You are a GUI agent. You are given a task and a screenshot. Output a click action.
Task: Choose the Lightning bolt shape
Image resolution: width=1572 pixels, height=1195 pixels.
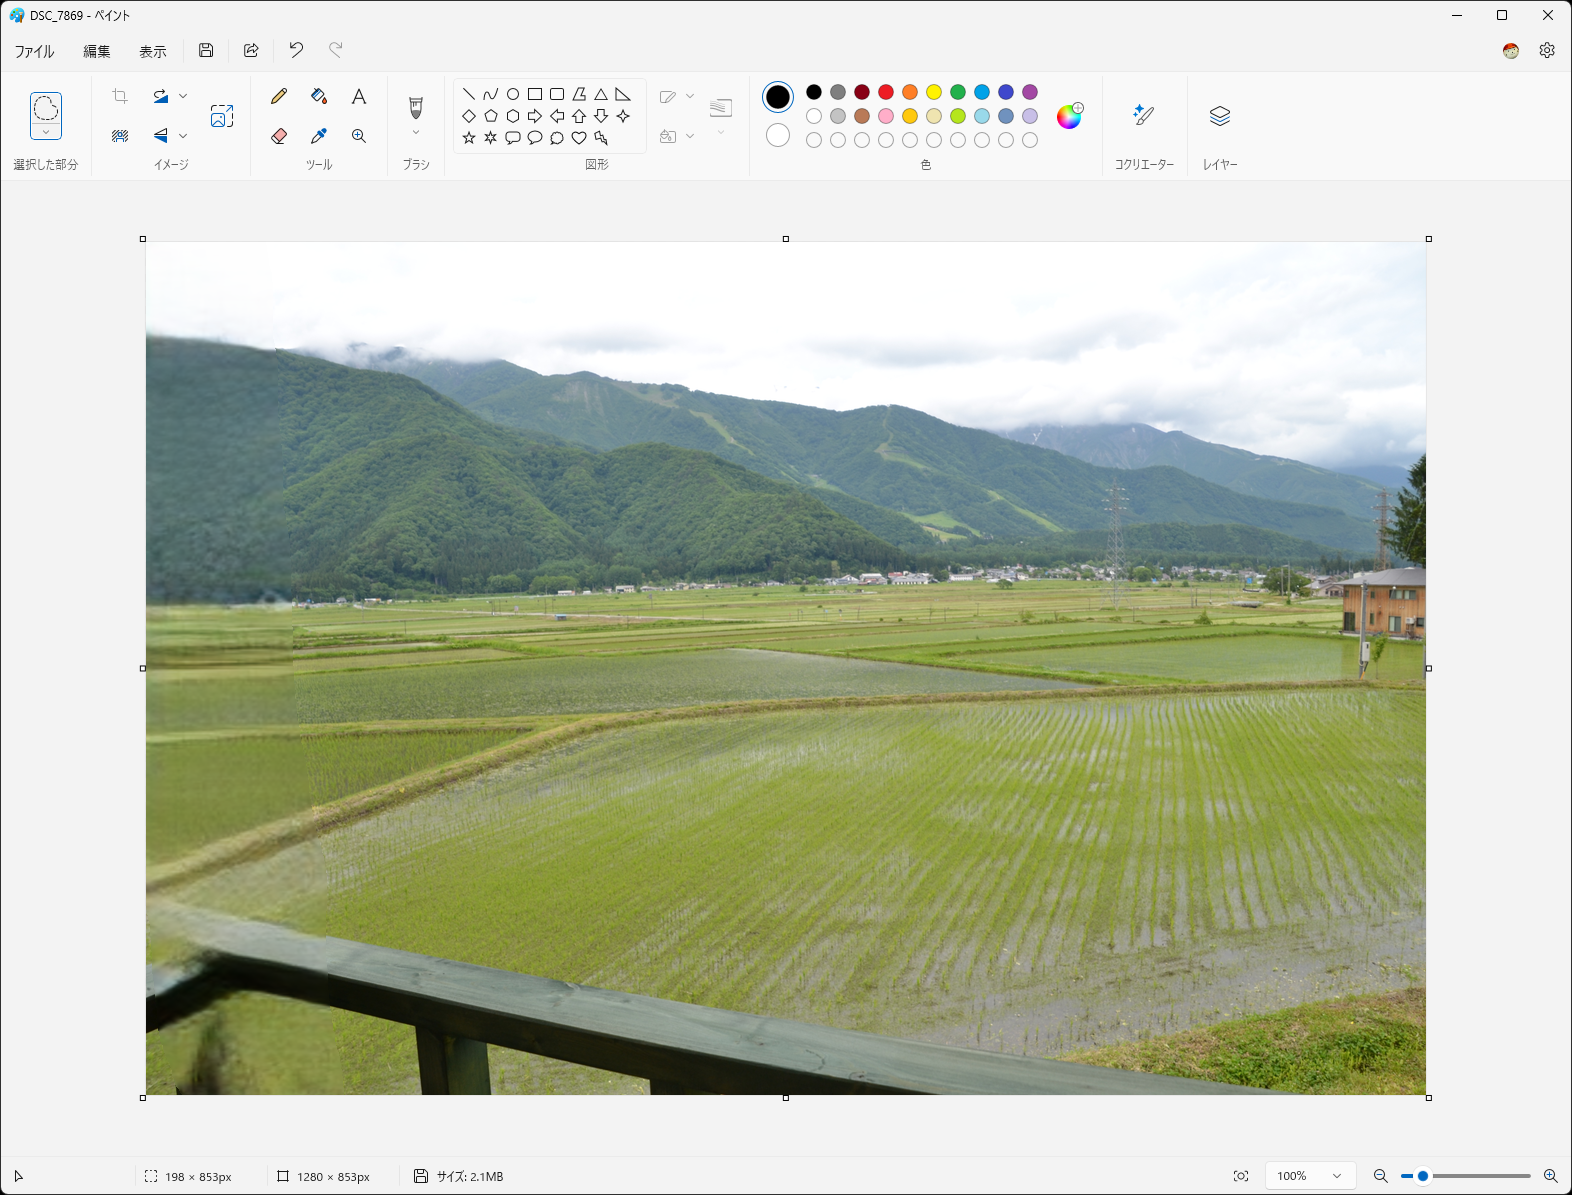point(601,138)
